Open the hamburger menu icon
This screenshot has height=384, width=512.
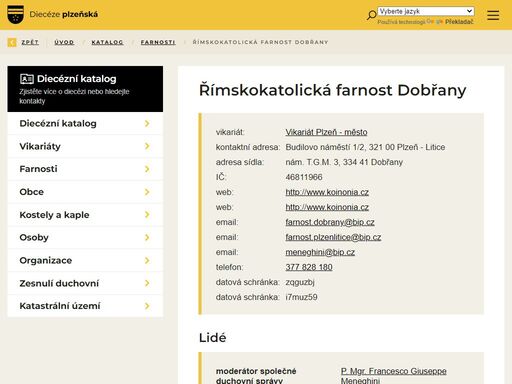pos(493,15)
